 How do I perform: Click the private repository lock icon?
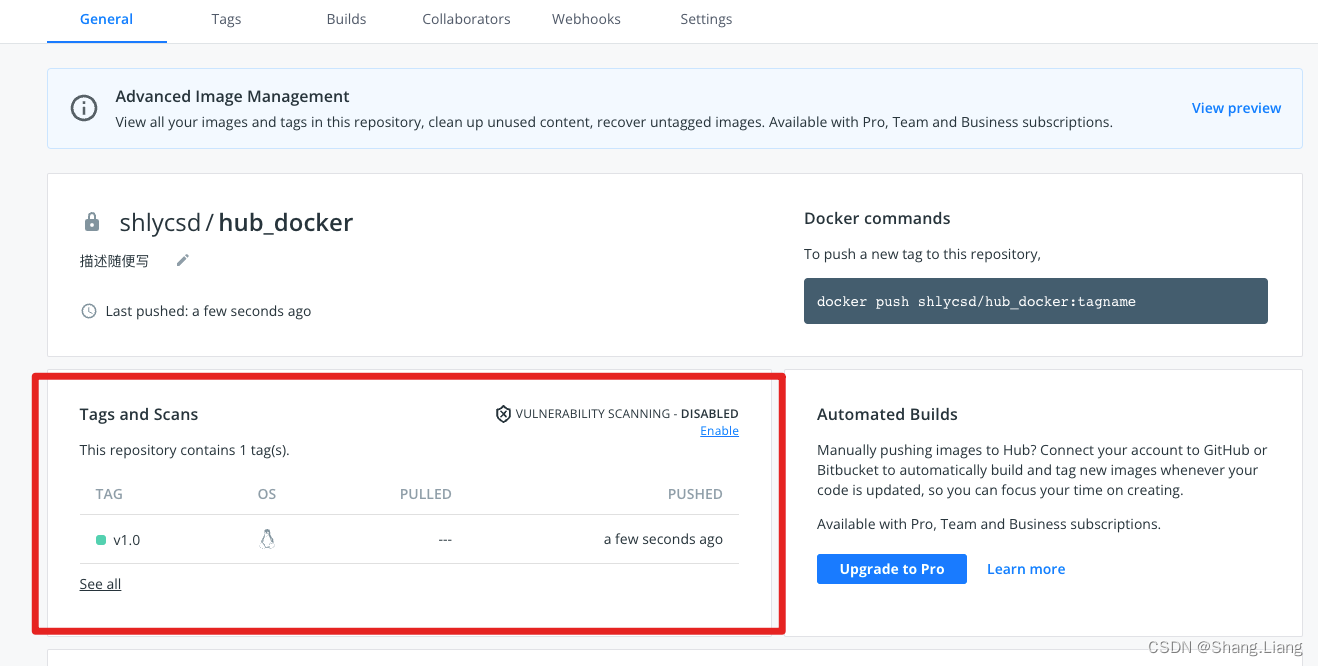click(x=92, y=222)
